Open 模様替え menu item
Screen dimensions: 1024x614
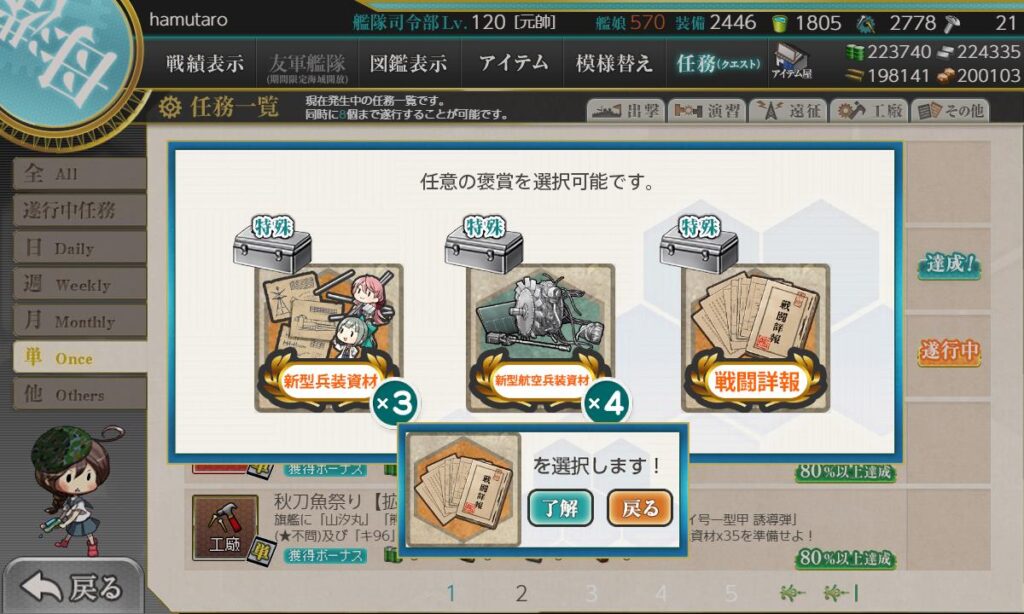point(614,63)
